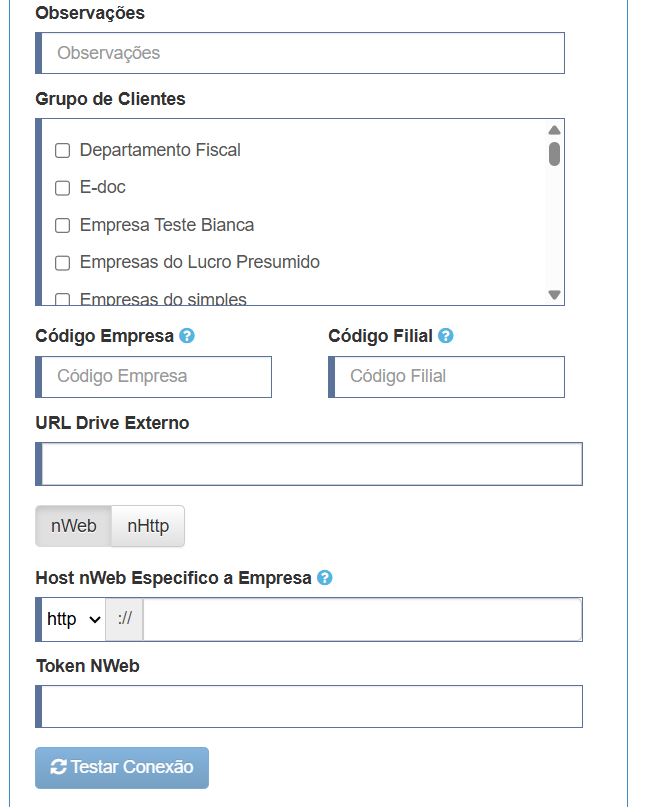The width and height of the screenshot is (645, 807).
Task: Check the Departamento Fiscal checkbox
Action: [62, 151]
